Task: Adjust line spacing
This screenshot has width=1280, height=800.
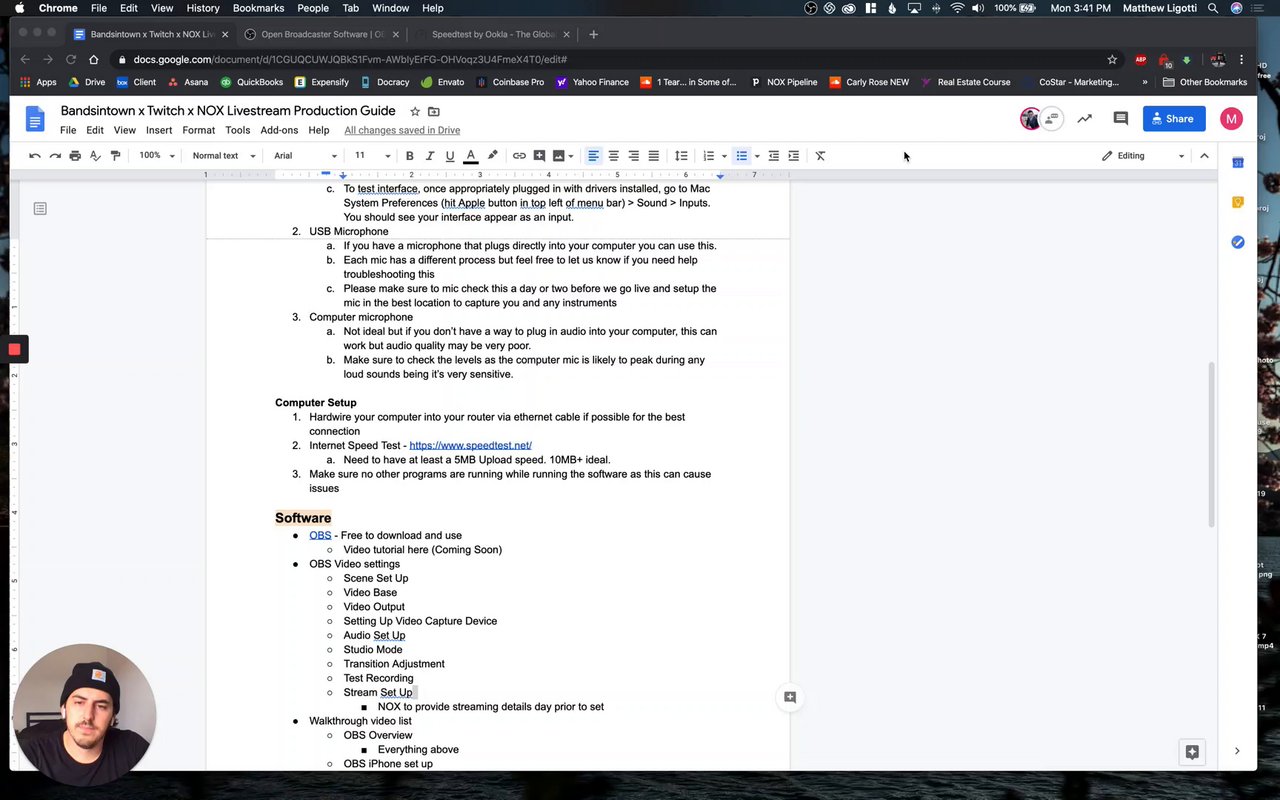Action: click(681, 156)
